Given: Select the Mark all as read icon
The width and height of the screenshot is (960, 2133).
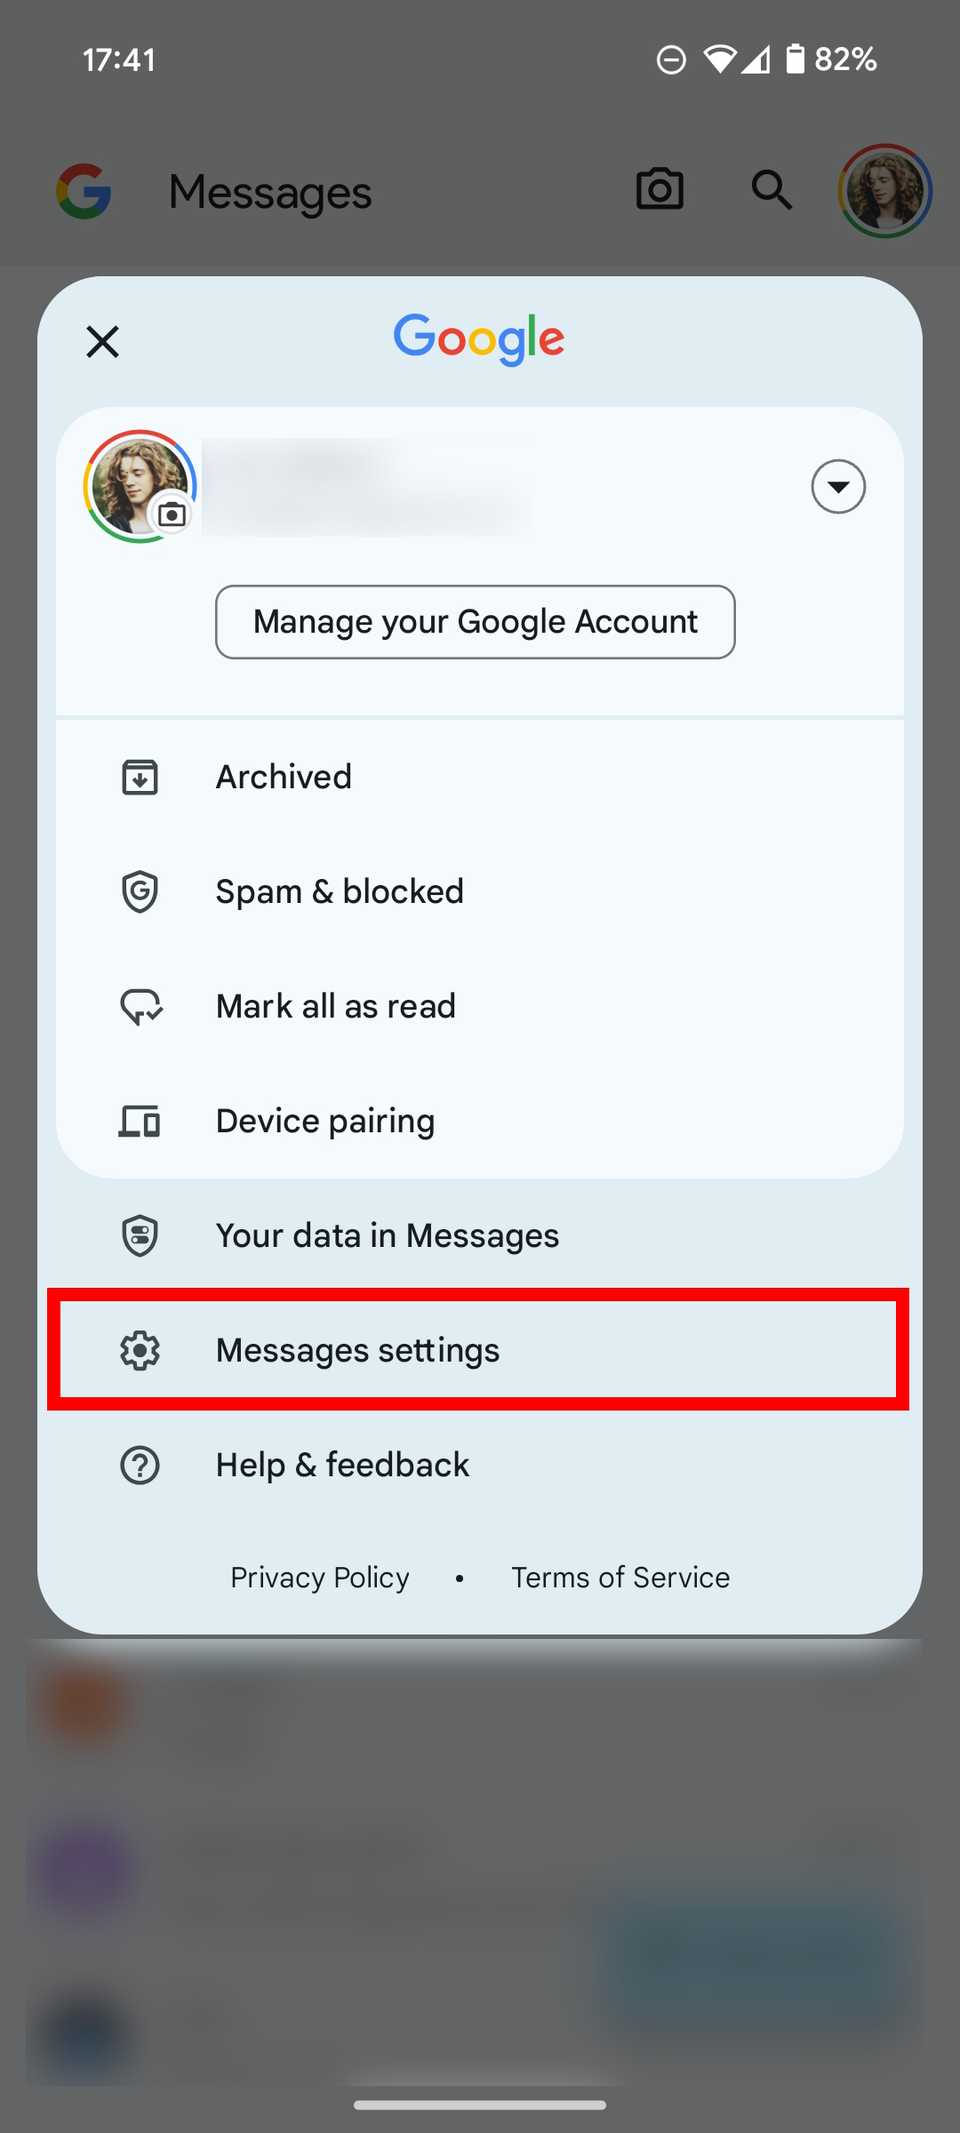Looking at the screenshot, I should tap(140, 1006).
